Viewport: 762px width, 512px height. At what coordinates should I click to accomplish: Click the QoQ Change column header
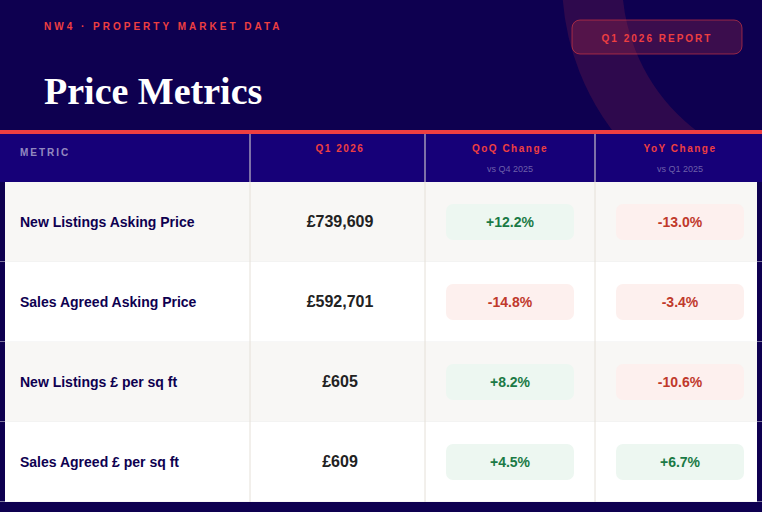(510, 148)
